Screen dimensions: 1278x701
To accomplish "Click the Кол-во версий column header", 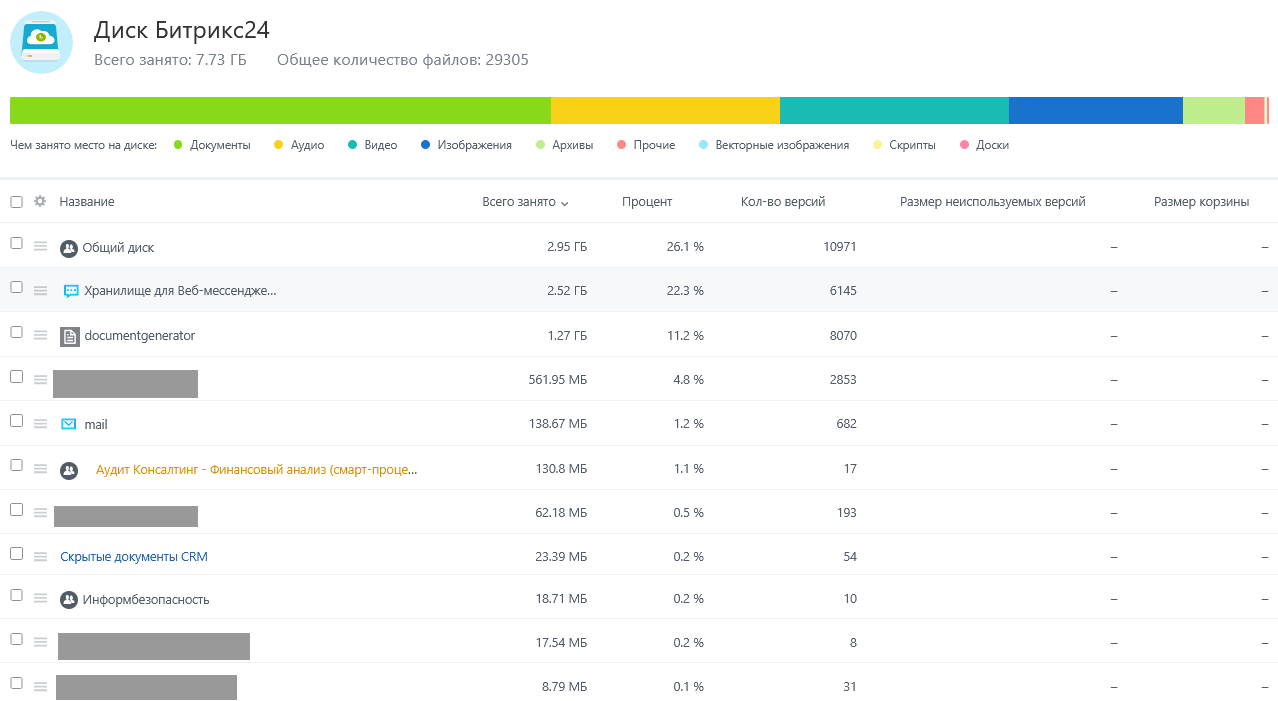I will [x=782, y=202].
